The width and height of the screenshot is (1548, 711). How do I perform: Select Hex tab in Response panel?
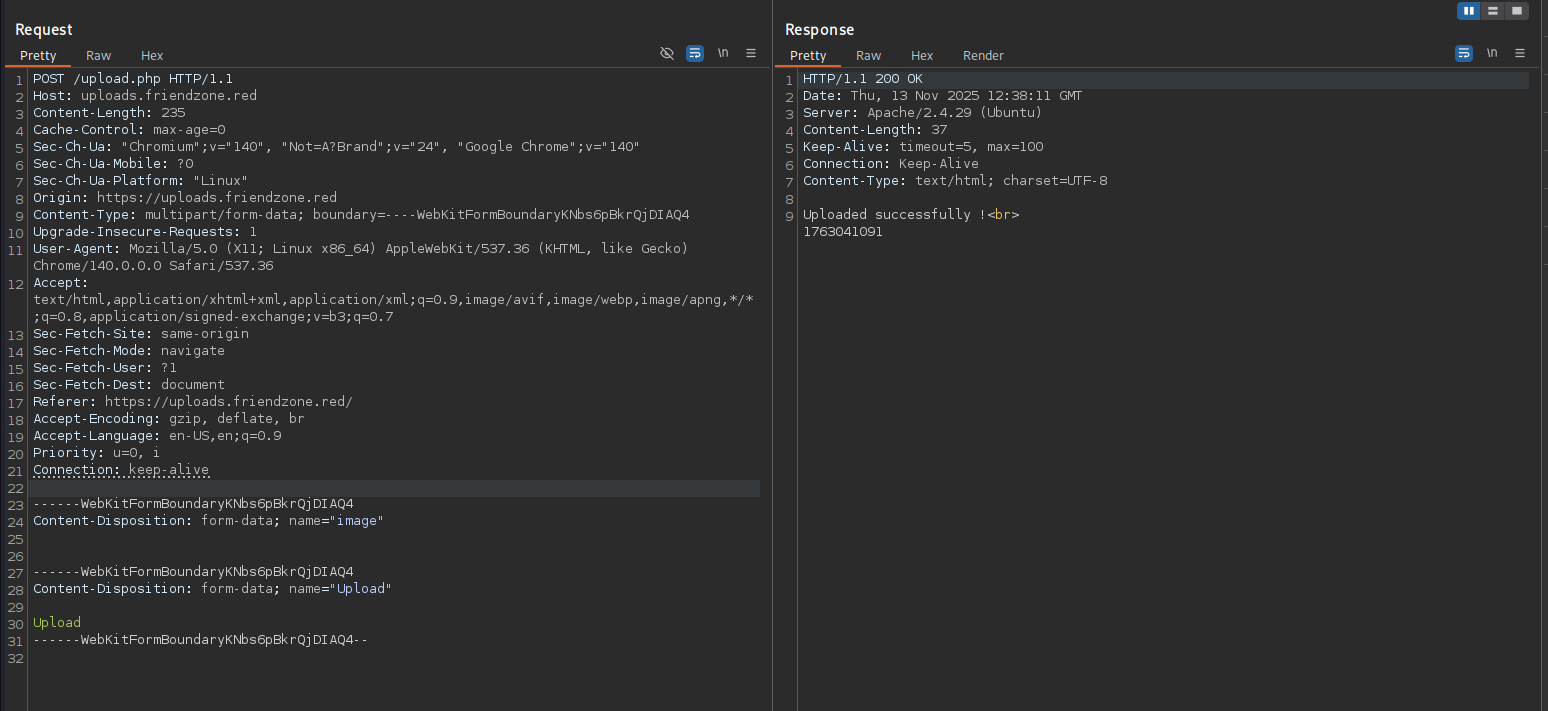[x=922, y=56]
